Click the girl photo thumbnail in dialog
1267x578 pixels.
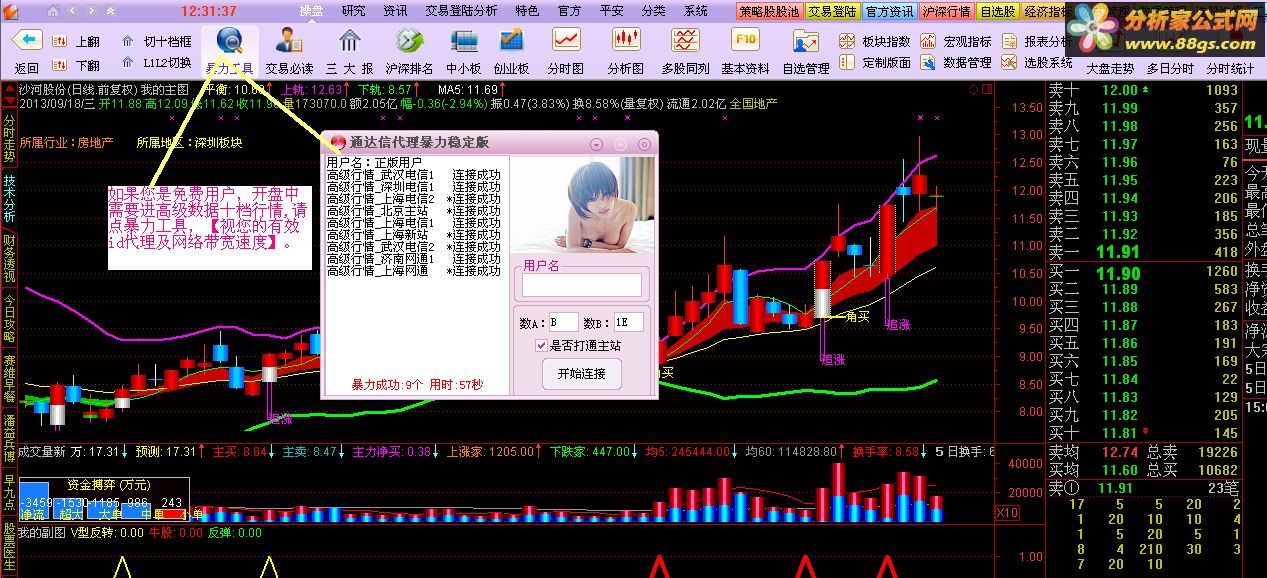click(x=583, y=204)
